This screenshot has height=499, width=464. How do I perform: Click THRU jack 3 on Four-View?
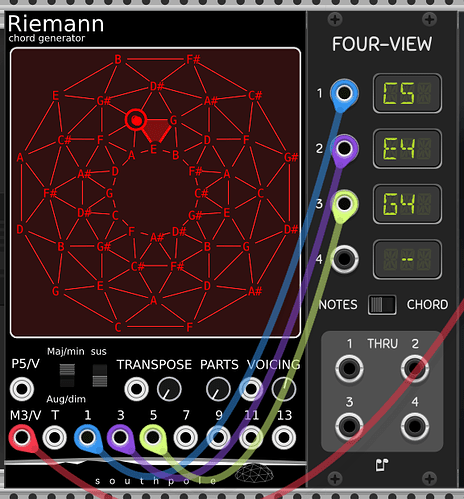pyautogui.click(x=349, y=426)
